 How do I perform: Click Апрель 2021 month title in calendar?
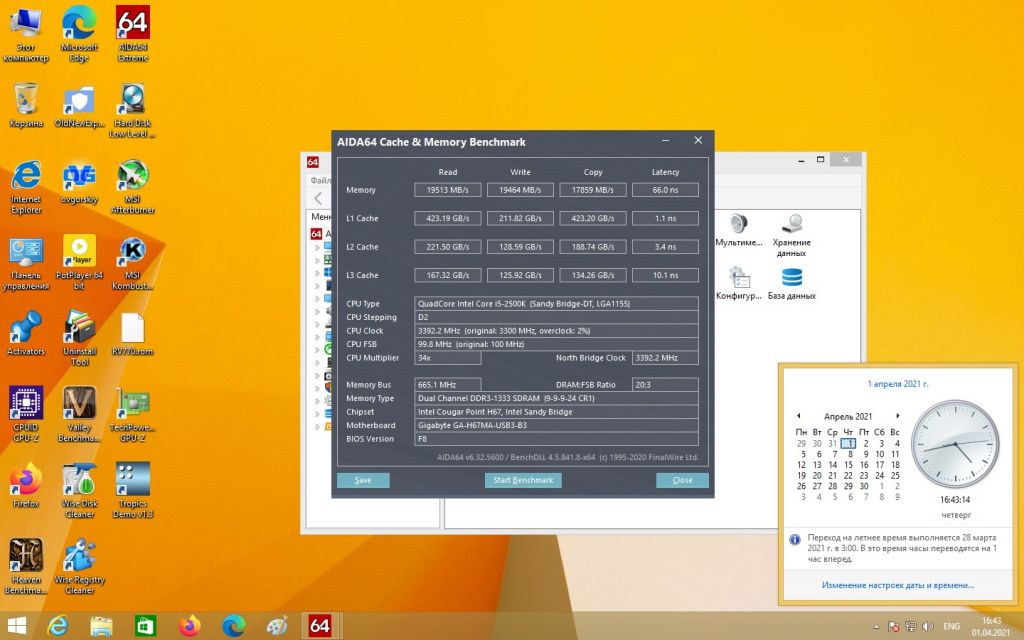coord(848,417)
